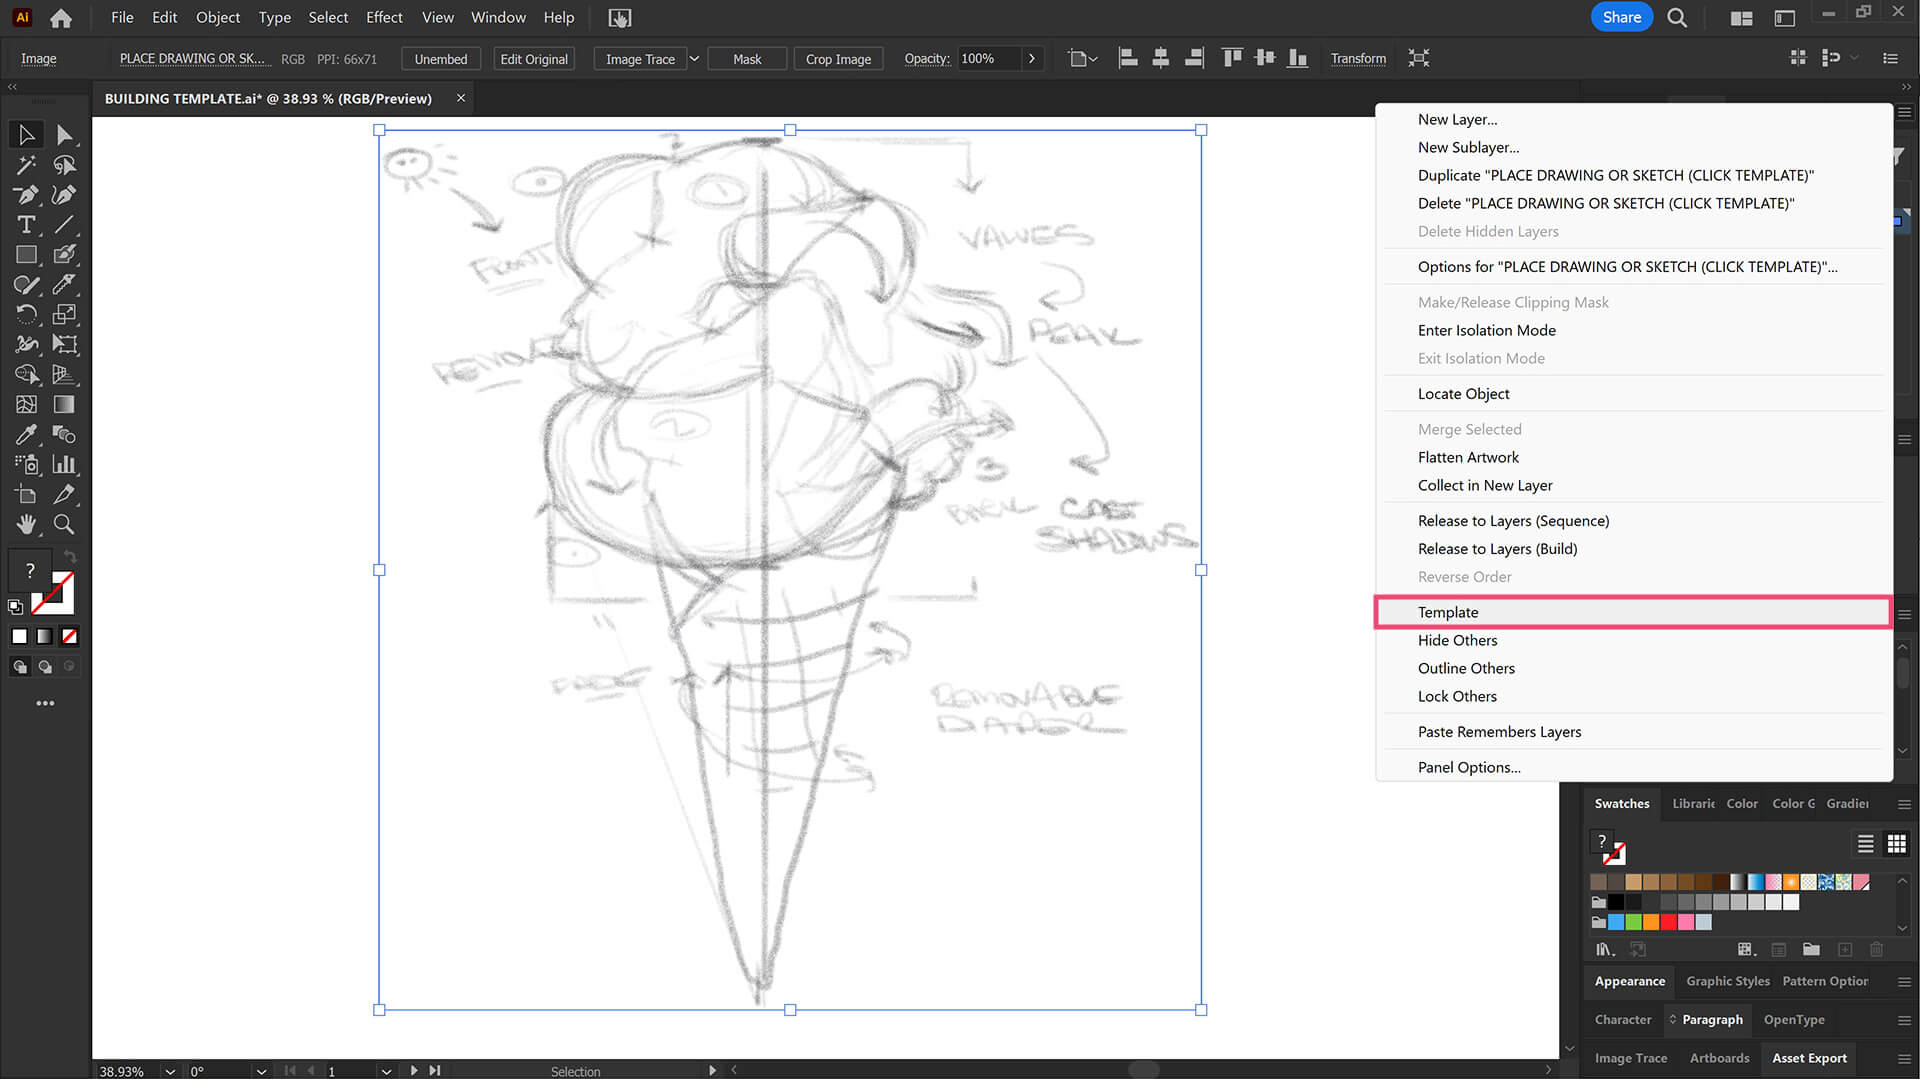Select the Mesh tool

(26, 405)
